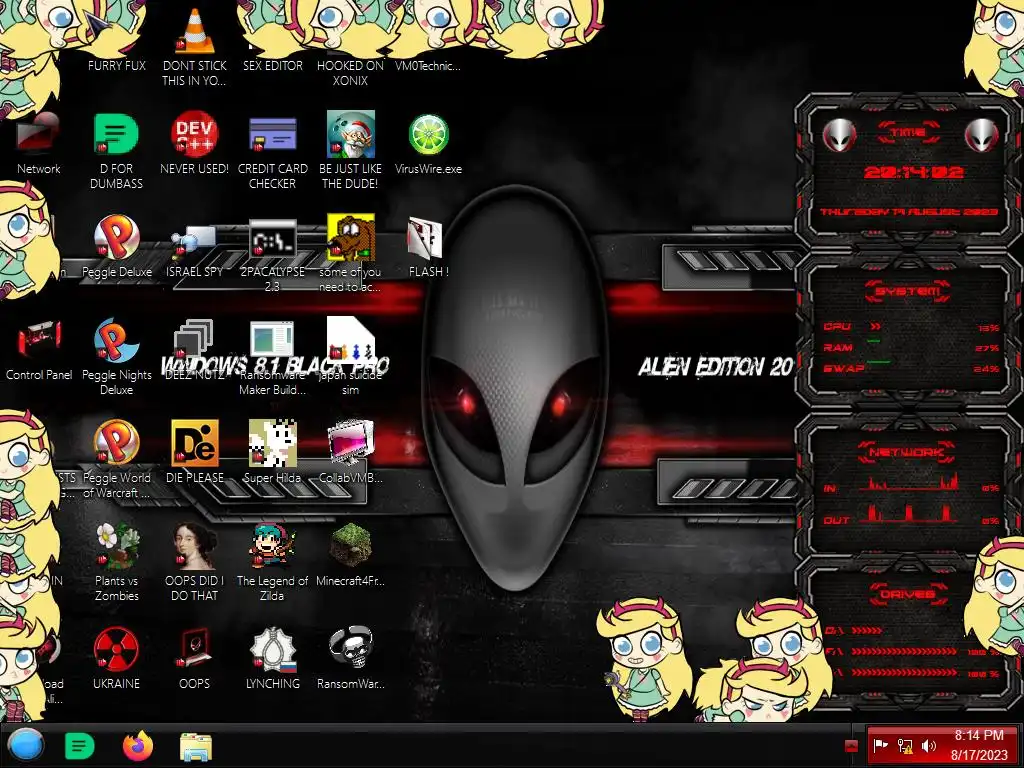The image size is (1024, 768).
Task: Open the OOPS DID I DO THAT portrait icon
Action: point(195,563)
